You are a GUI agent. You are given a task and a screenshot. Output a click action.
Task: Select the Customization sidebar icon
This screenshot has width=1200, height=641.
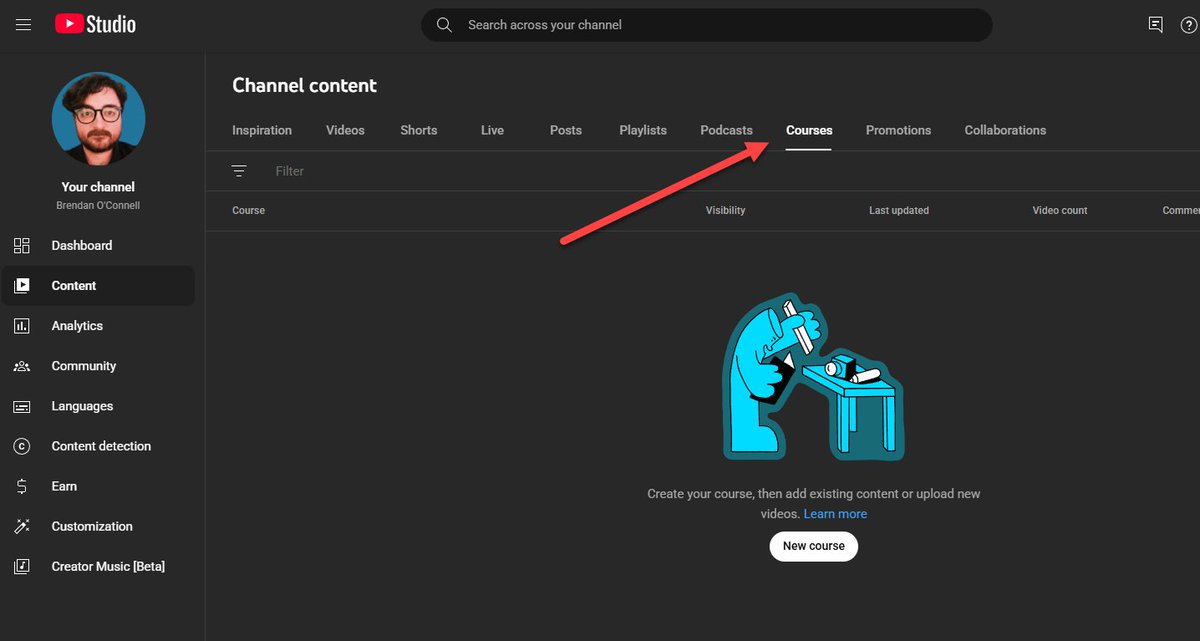tap(22, 525)
